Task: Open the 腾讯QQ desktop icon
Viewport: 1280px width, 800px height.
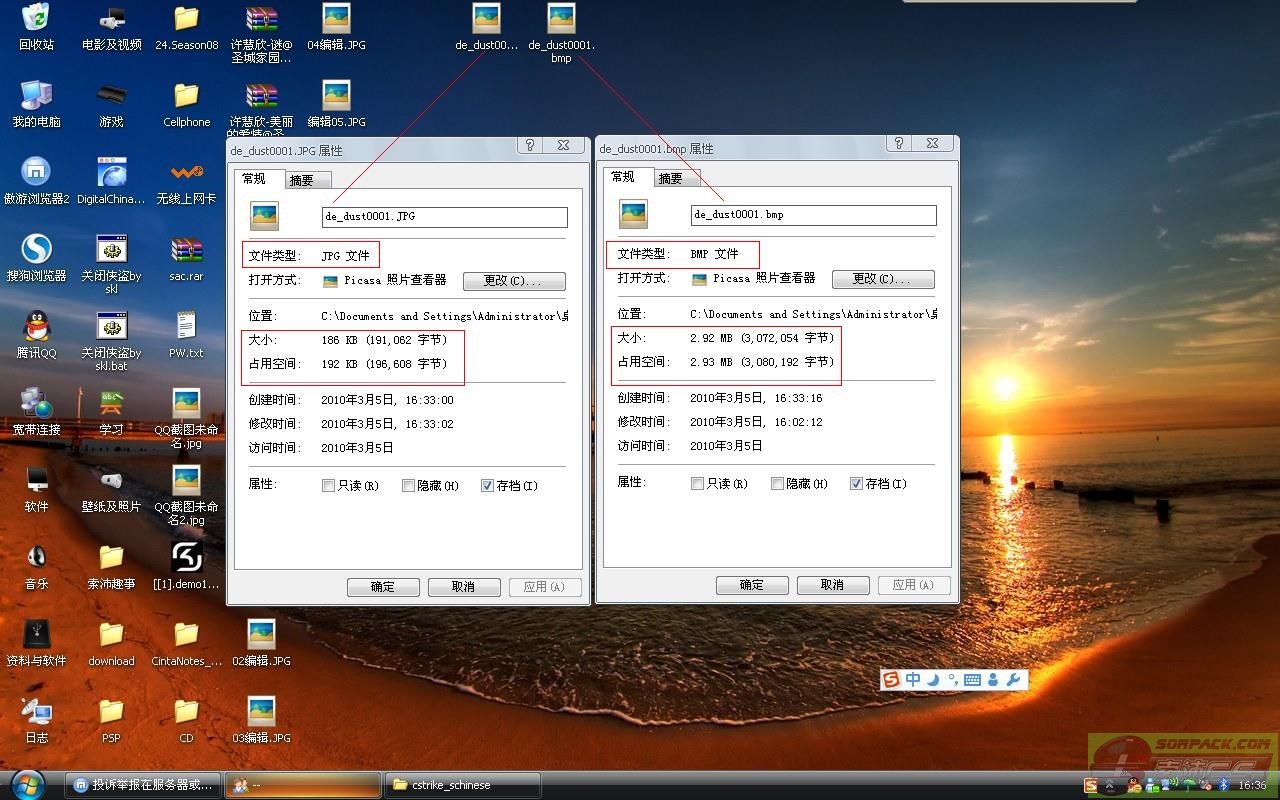Action: pyautogui.click(x=36, y=327)
